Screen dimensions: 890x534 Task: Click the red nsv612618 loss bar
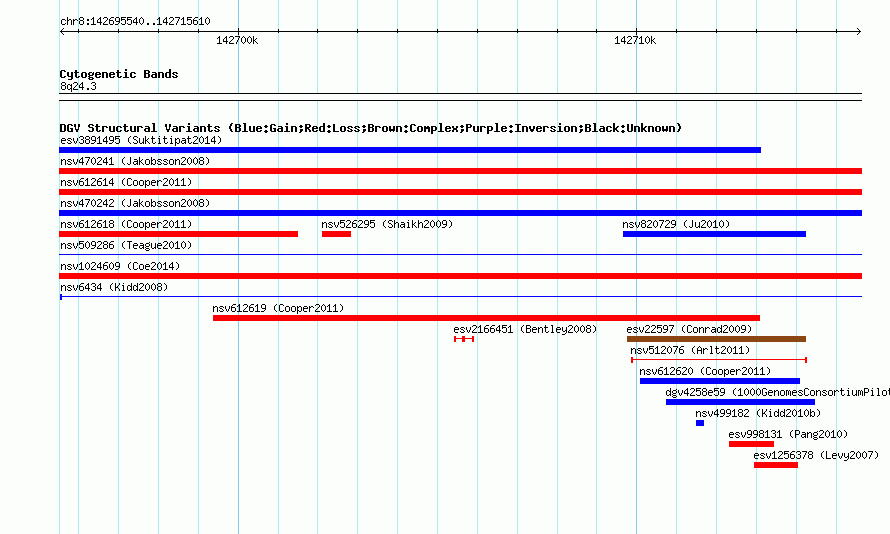point(178,234)
